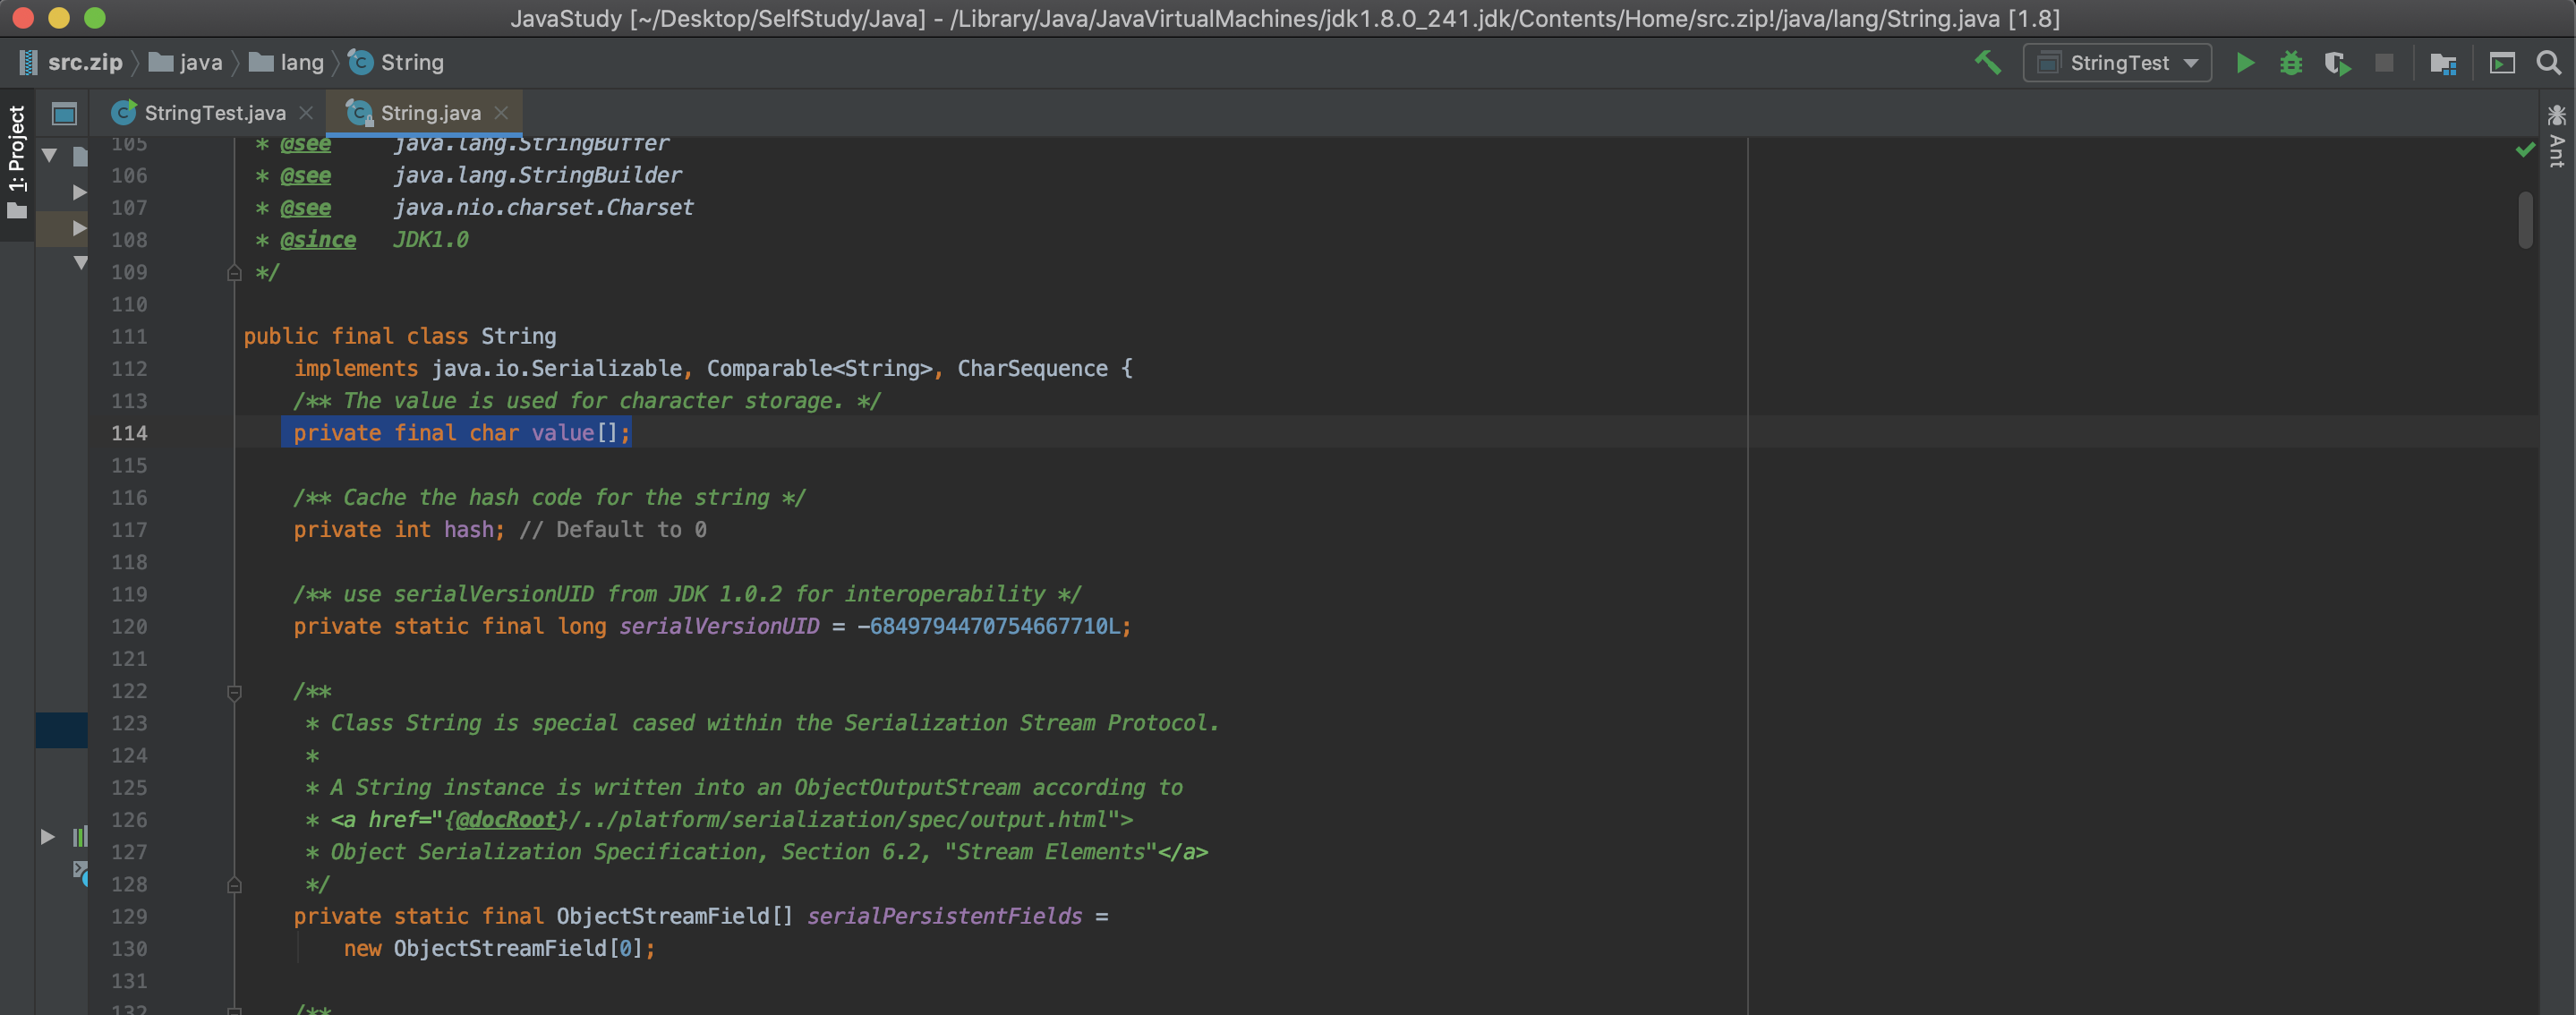Click the lang folder breadcrumb
The width and height of the screenshot is (2576, 1015).
click(x=287, y=62)
